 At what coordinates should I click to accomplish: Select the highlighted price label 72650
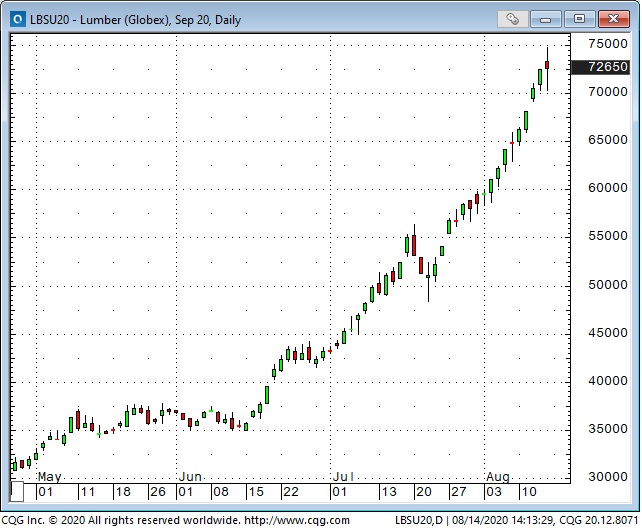600,67
